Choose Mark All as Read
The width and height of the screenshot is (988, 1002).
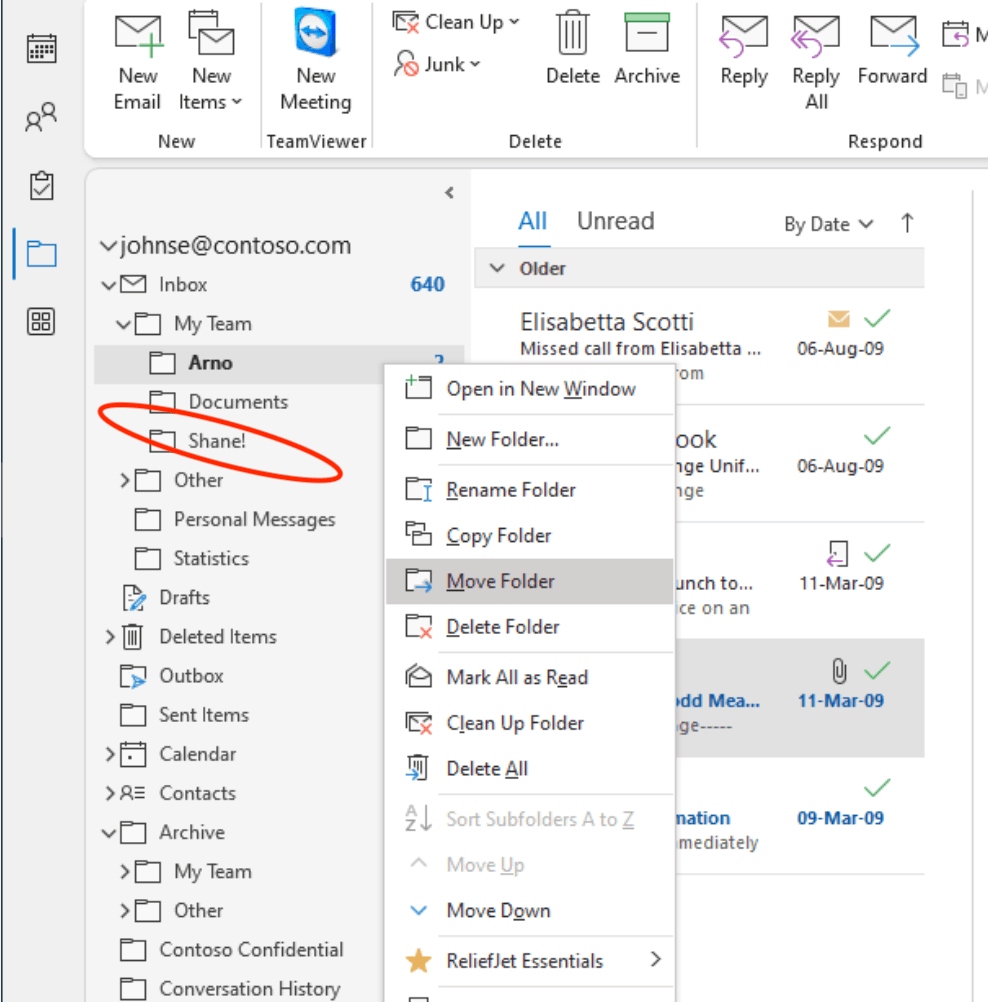coord(530,677)
